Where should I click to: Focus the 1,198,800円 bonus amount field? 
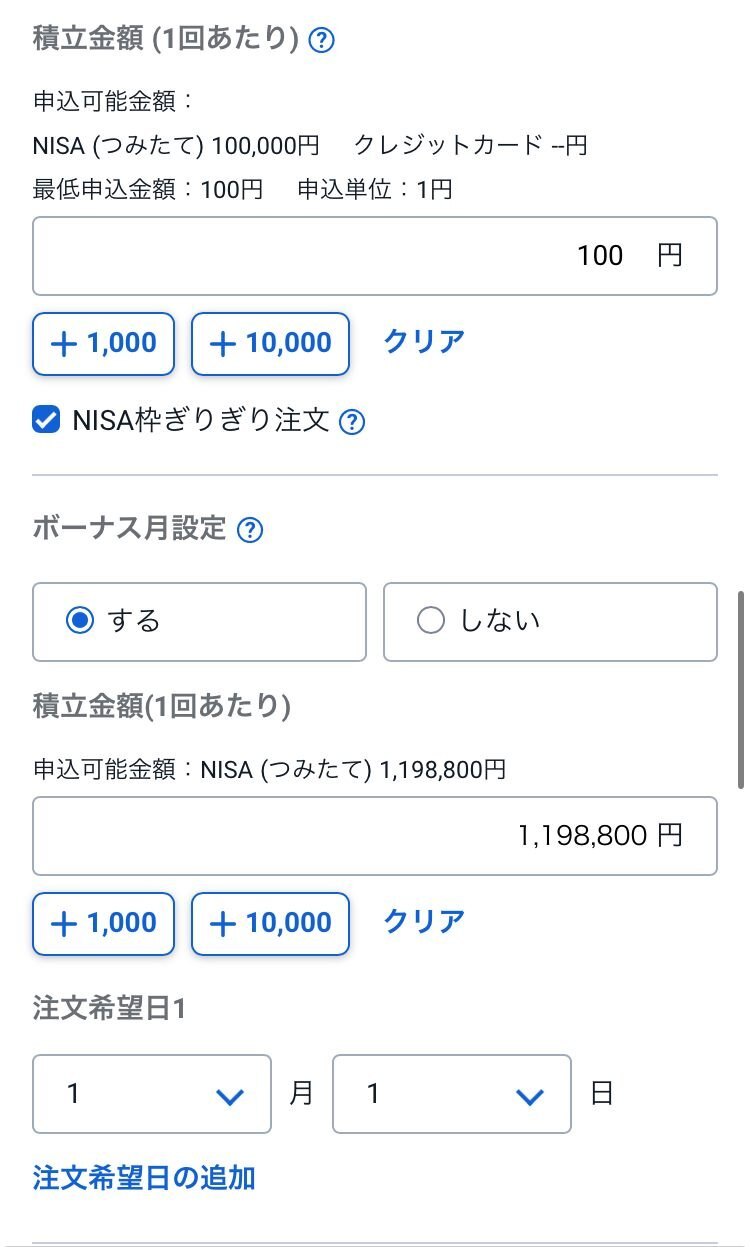[x=375, y=836]
